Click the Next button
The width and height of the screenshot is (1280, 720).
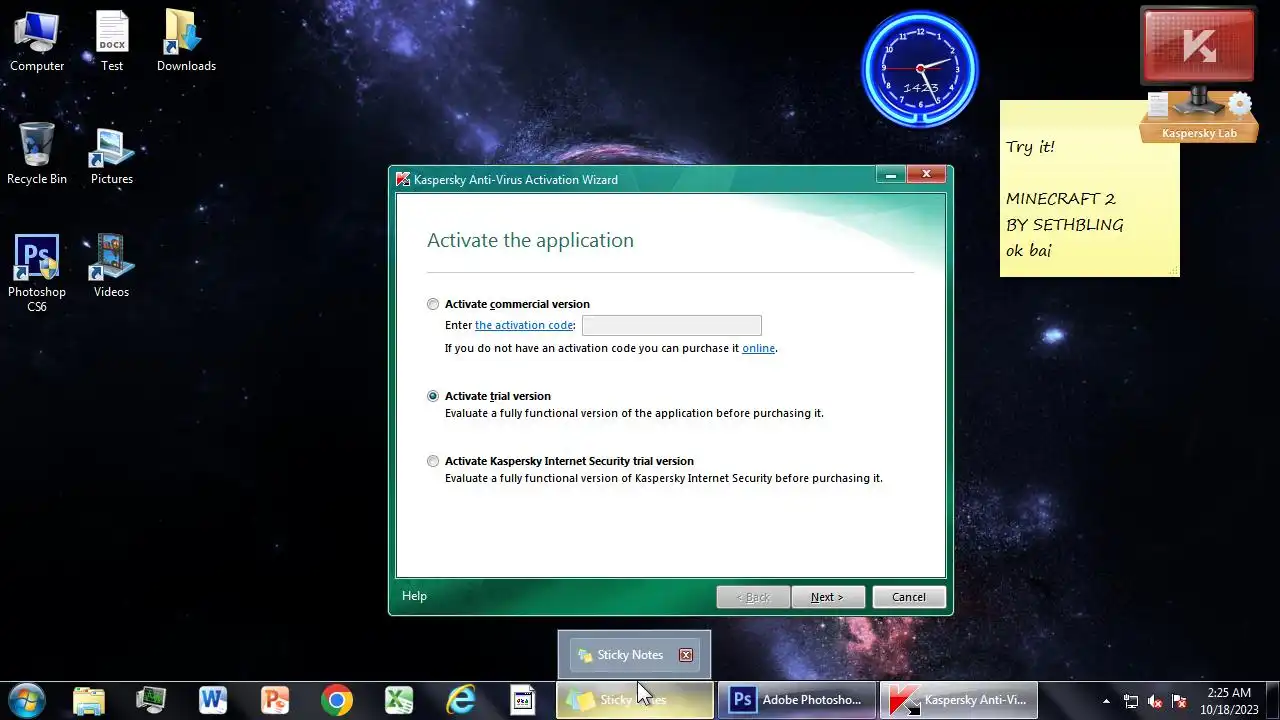827,597
